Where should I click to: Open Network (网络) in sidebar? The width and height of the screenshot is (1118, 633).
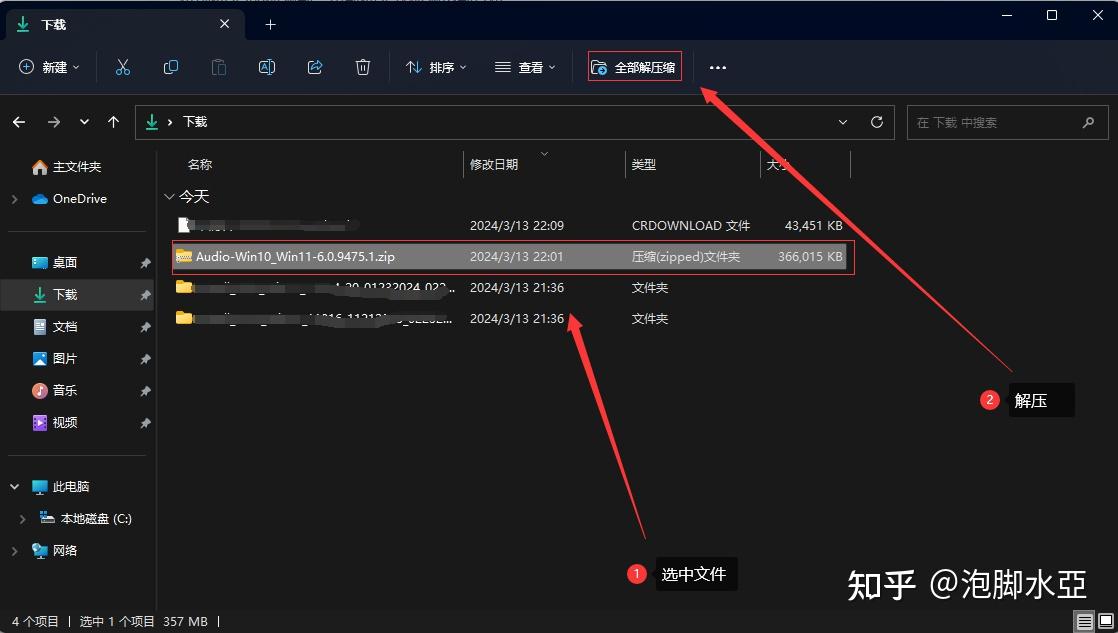pyautogui.click(x=55, y=551)
